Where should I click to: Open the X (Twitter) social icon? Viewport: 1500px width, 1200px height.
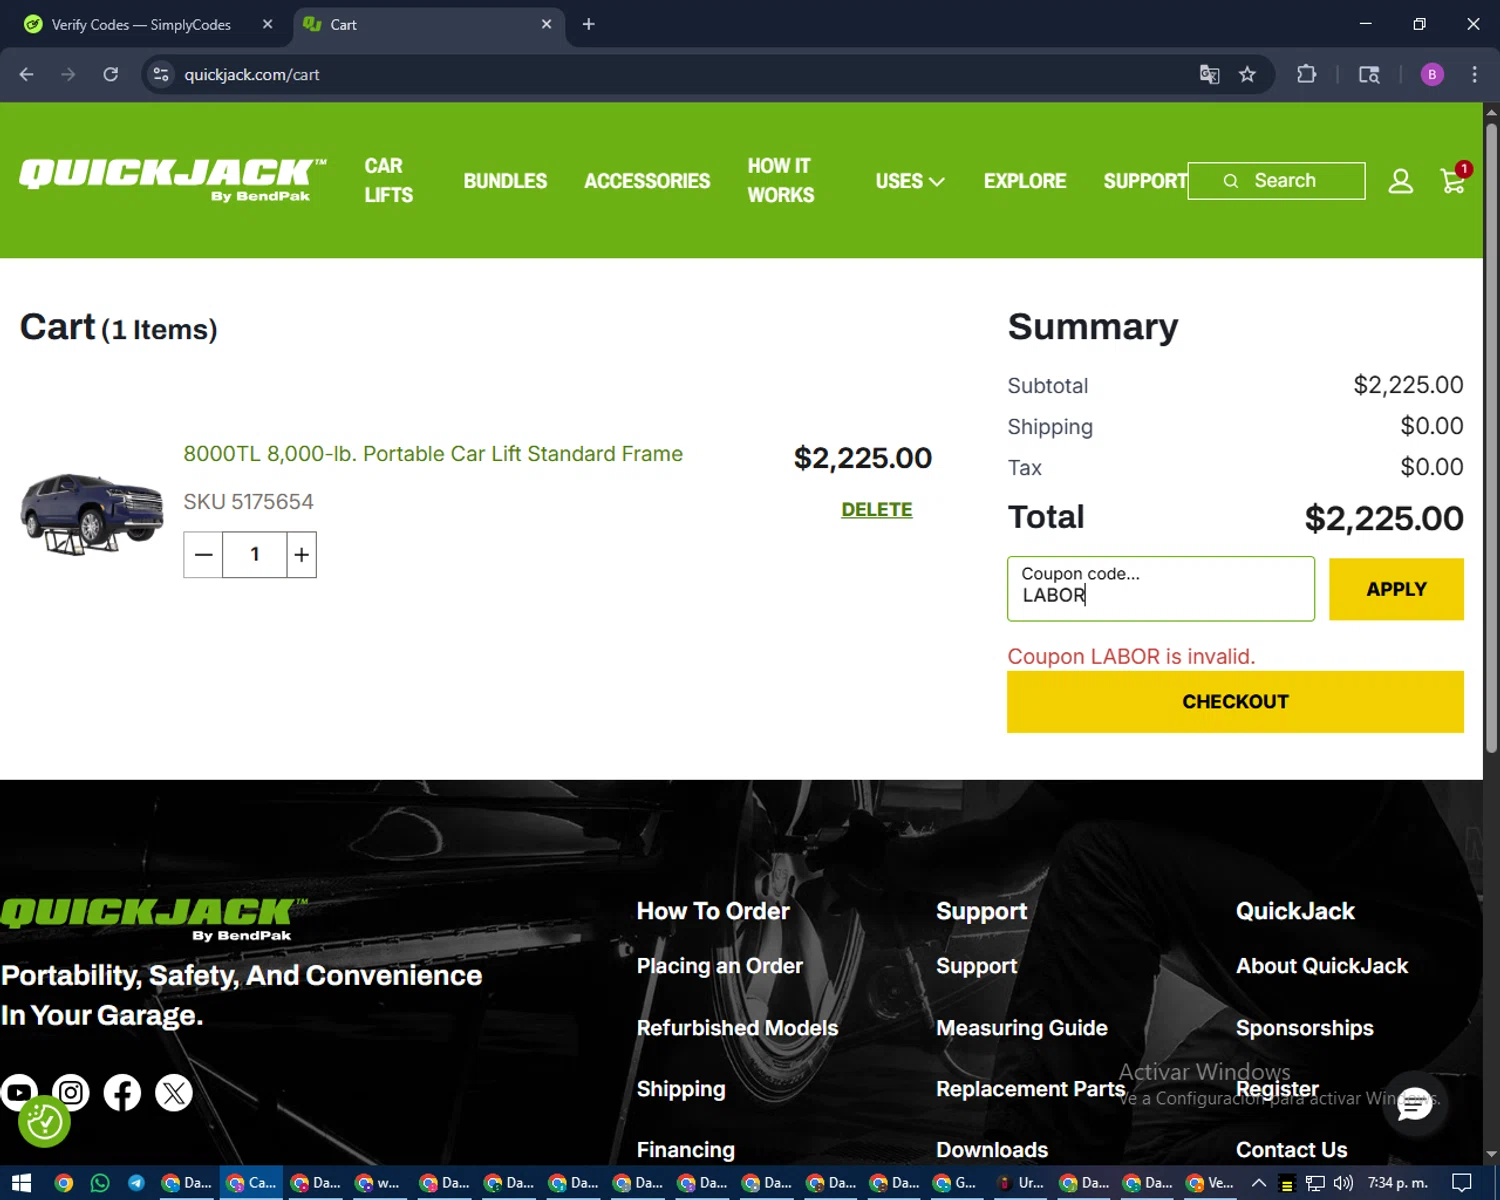point(174,1092)
